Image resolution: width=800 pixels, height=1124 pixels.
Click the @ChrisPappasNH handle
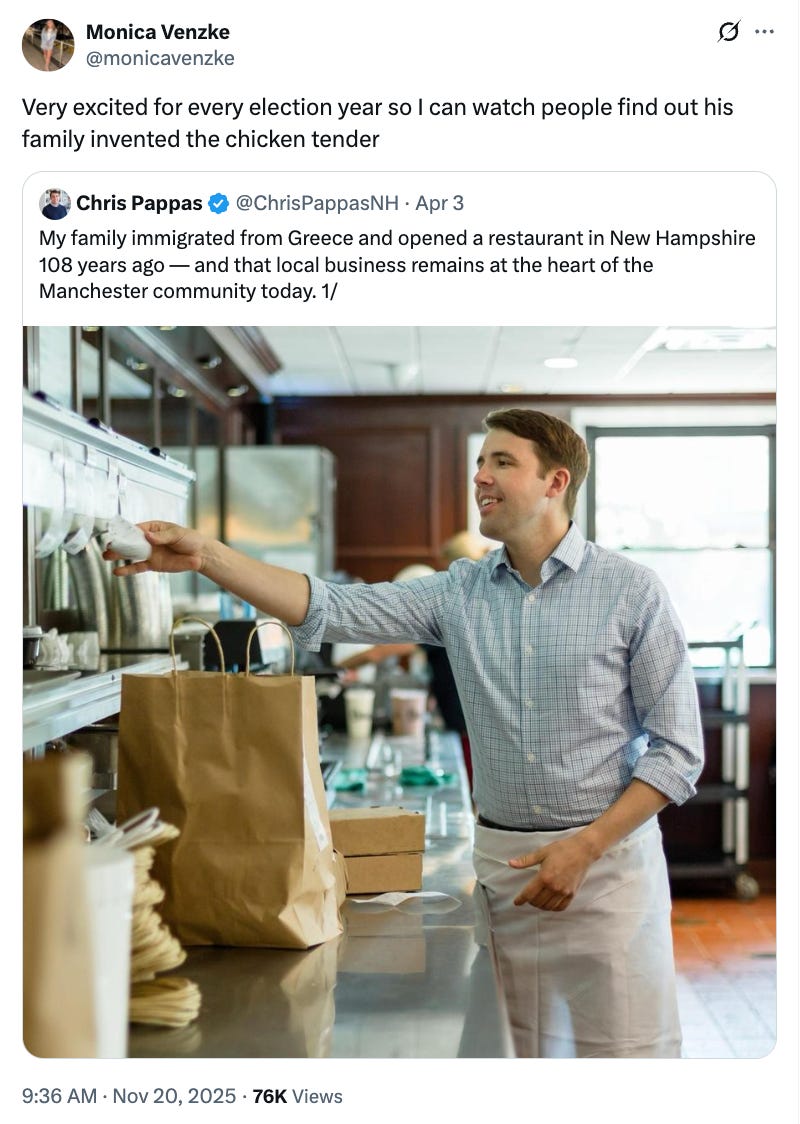(317, 204)
